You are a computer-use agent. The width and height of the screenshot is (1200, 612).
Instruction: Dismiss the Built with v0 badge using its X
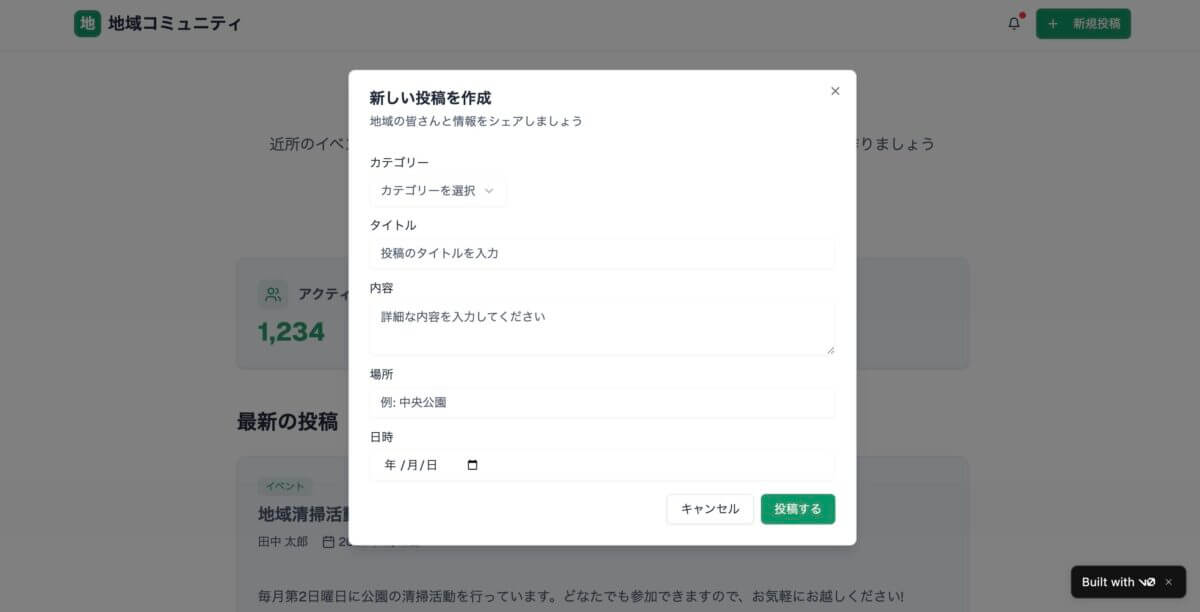1168,582
